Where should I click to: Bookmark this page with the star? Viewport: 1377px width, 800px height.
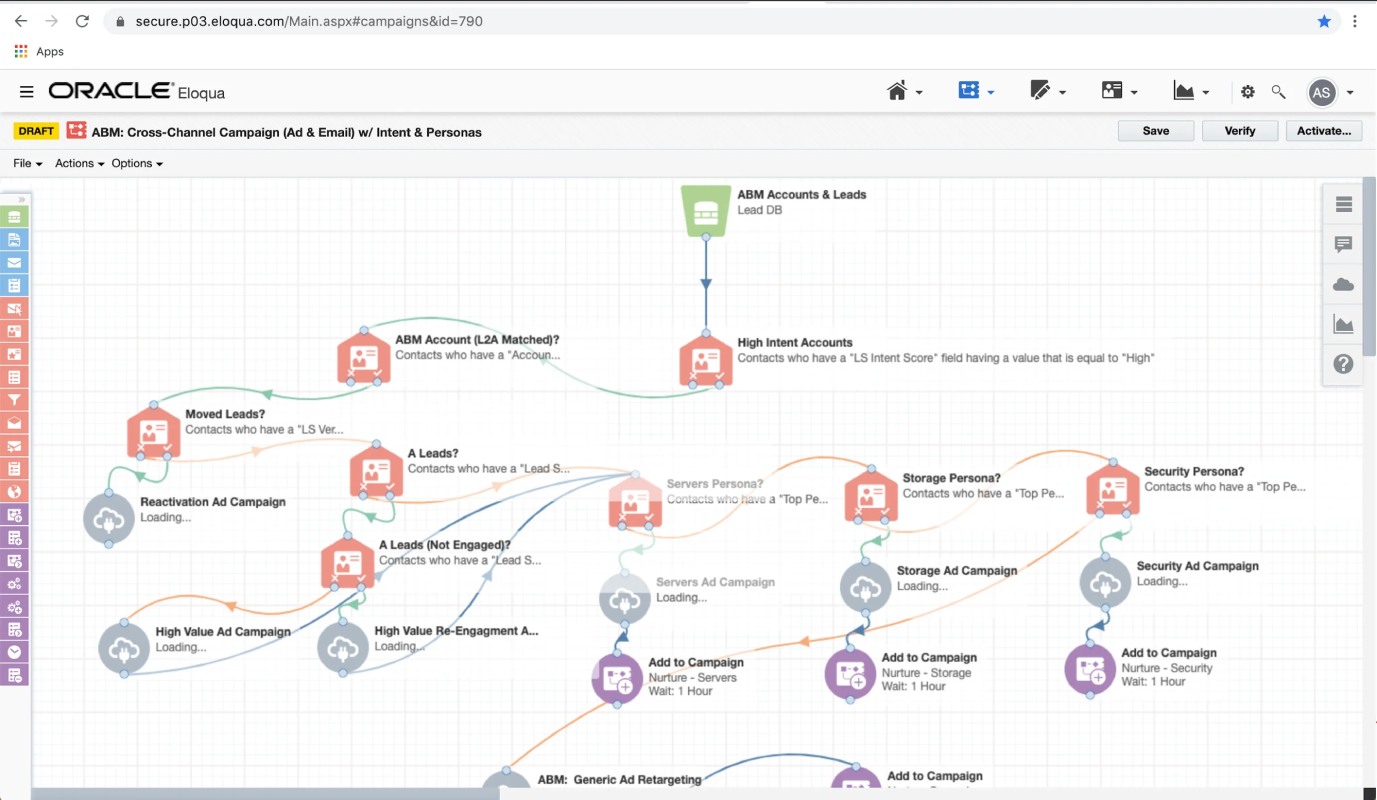pos(1324,21)
